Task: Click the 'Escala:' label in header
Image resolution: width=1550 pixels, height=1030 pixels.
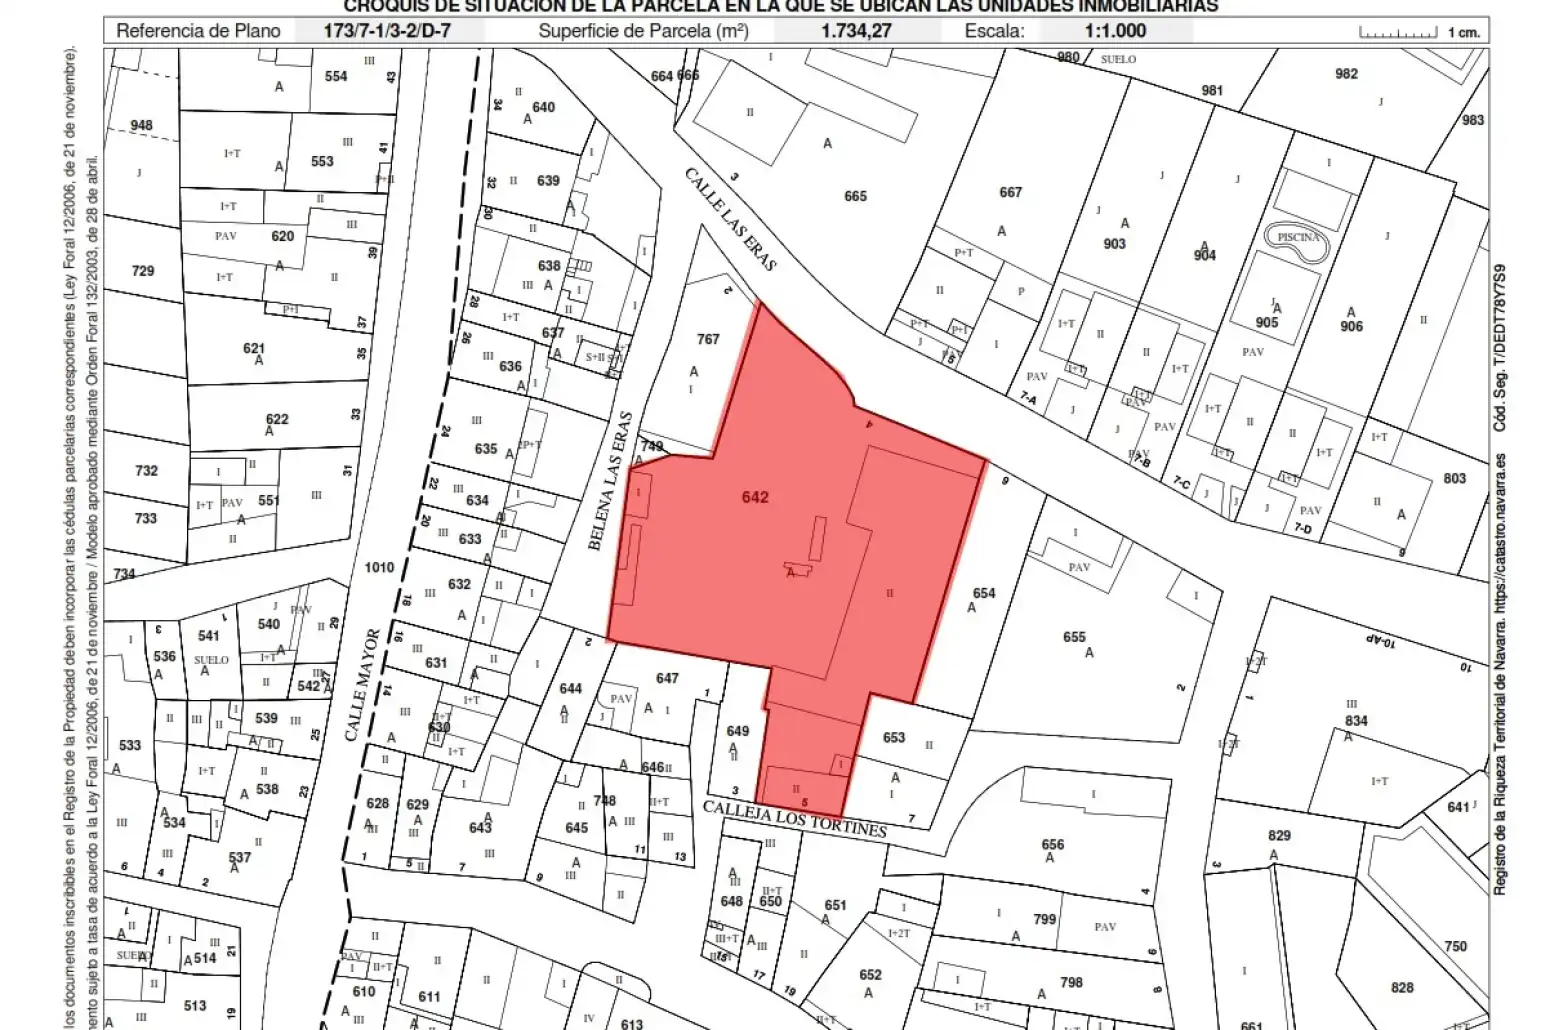Action: tap(994, 30)
